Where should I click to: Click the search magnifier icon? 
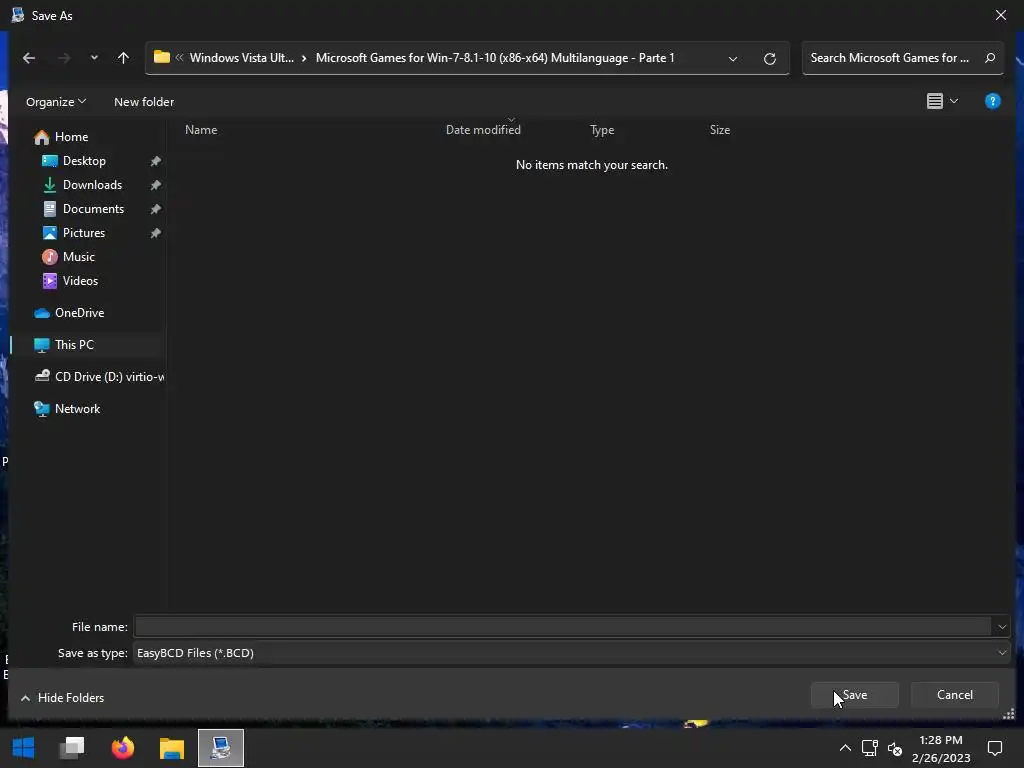point(990,58)
